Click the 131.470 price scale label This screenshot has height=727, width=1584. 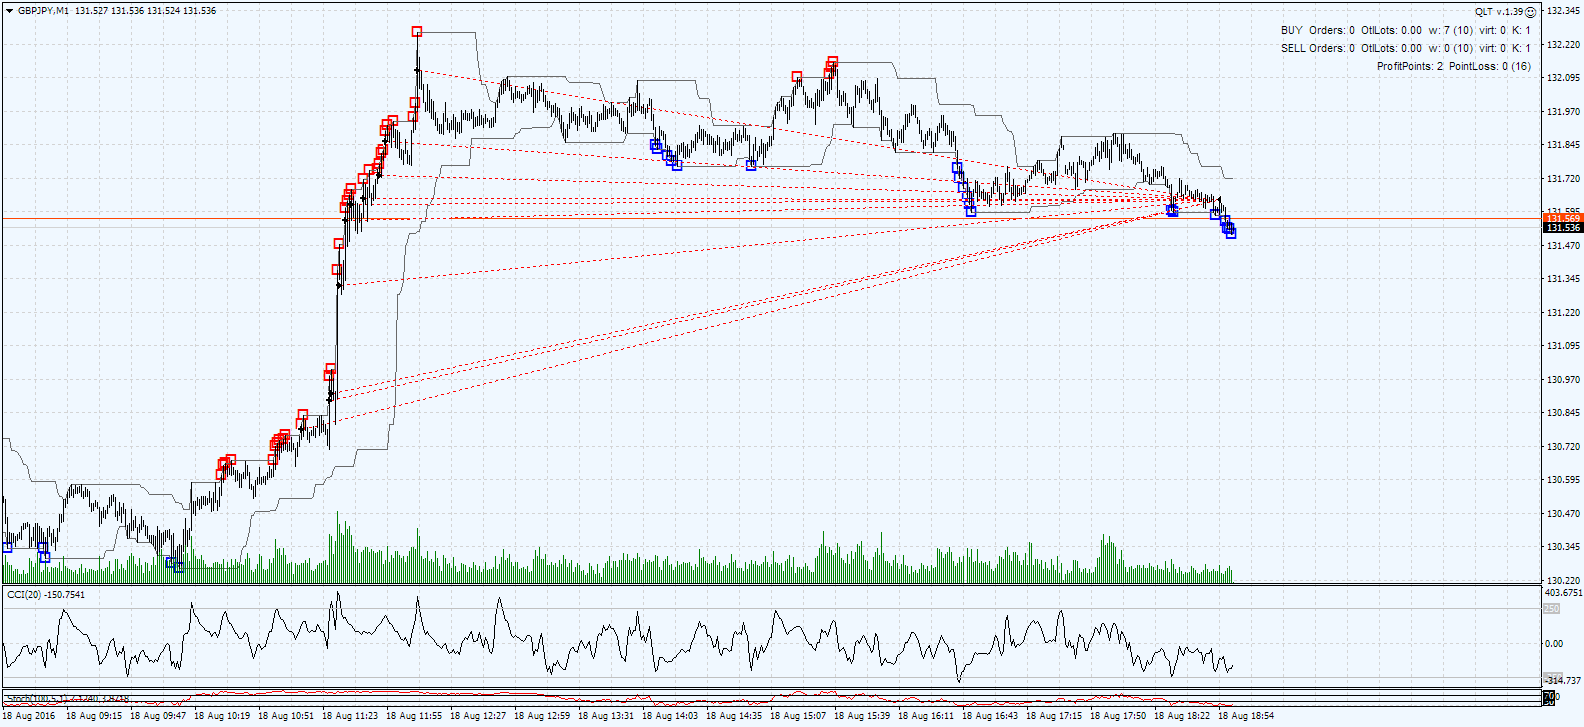(x=1563, y=246)
